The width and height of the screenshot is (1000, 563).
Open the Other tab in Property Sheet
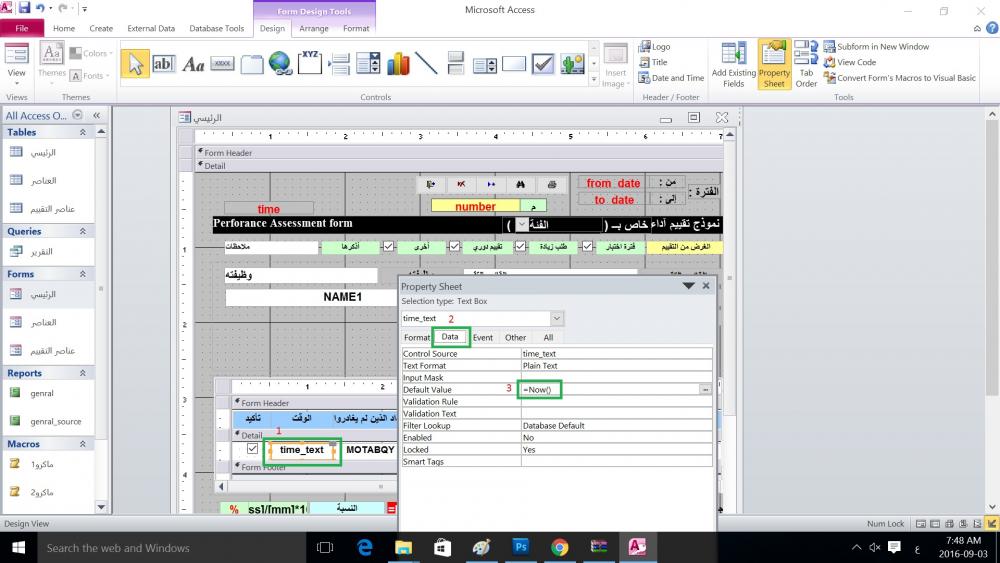point(515,337)
